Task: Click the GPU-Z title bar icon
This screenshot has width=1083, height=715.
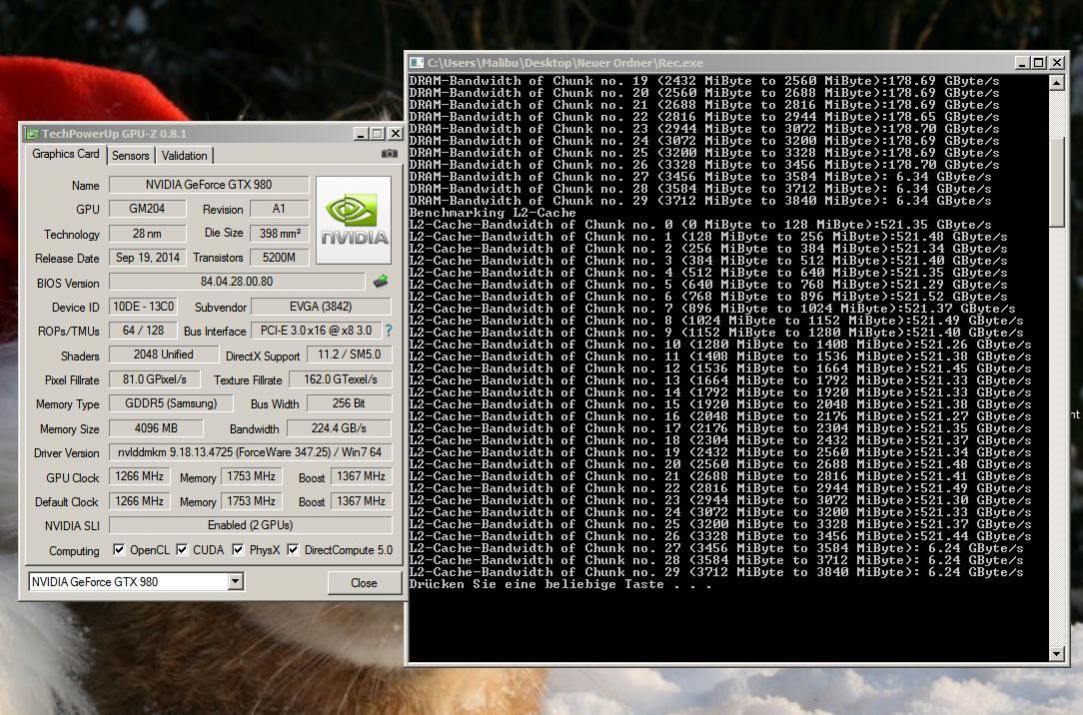Action: tap(31, 134)
